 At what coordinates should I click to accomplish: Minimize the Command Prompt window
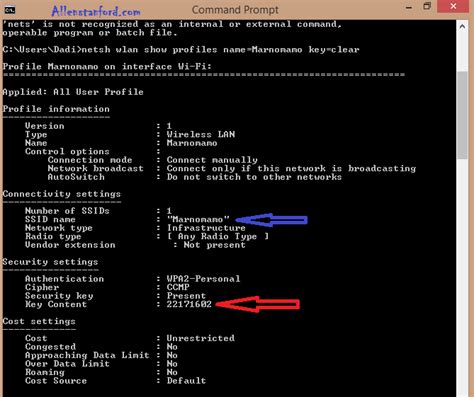coord(409,7)
